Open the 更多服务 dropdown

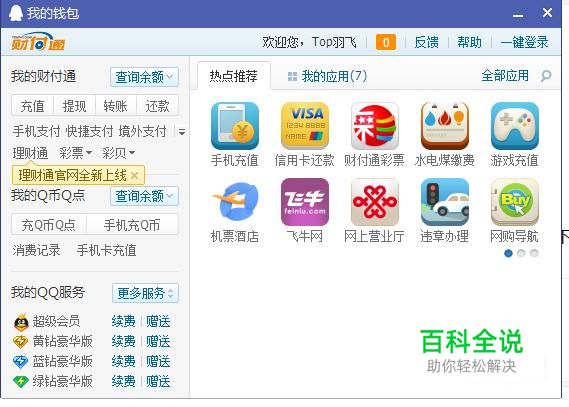tap(145, 293)
